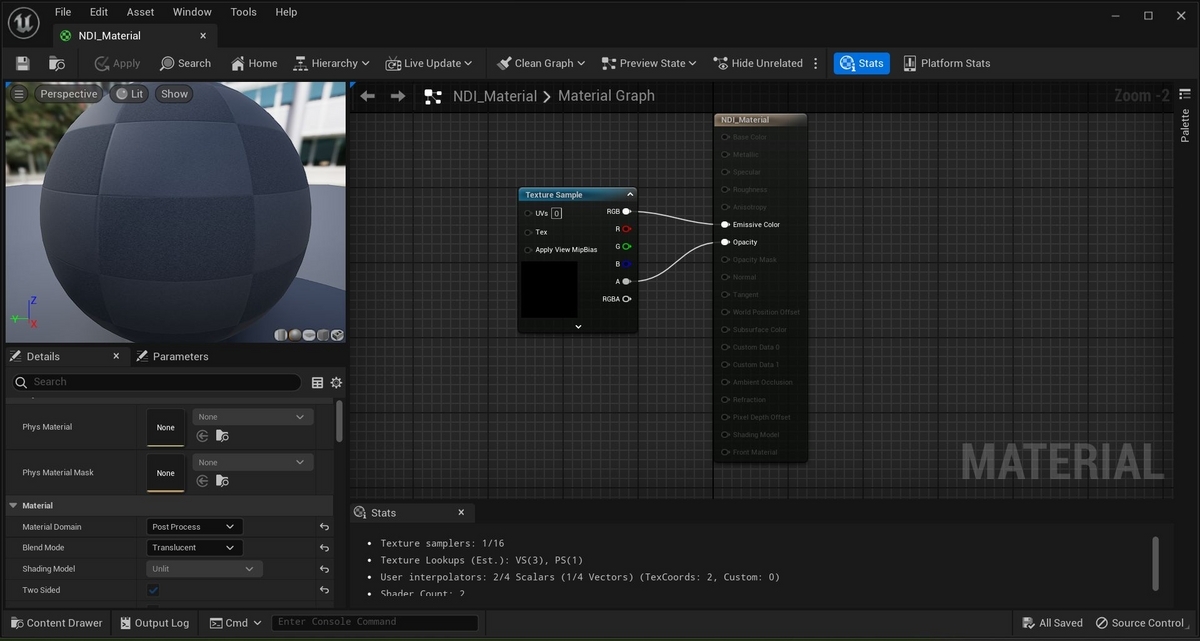Click the Platform Stats button
This screenshot has height=641, width=1200.
point(947,63)
